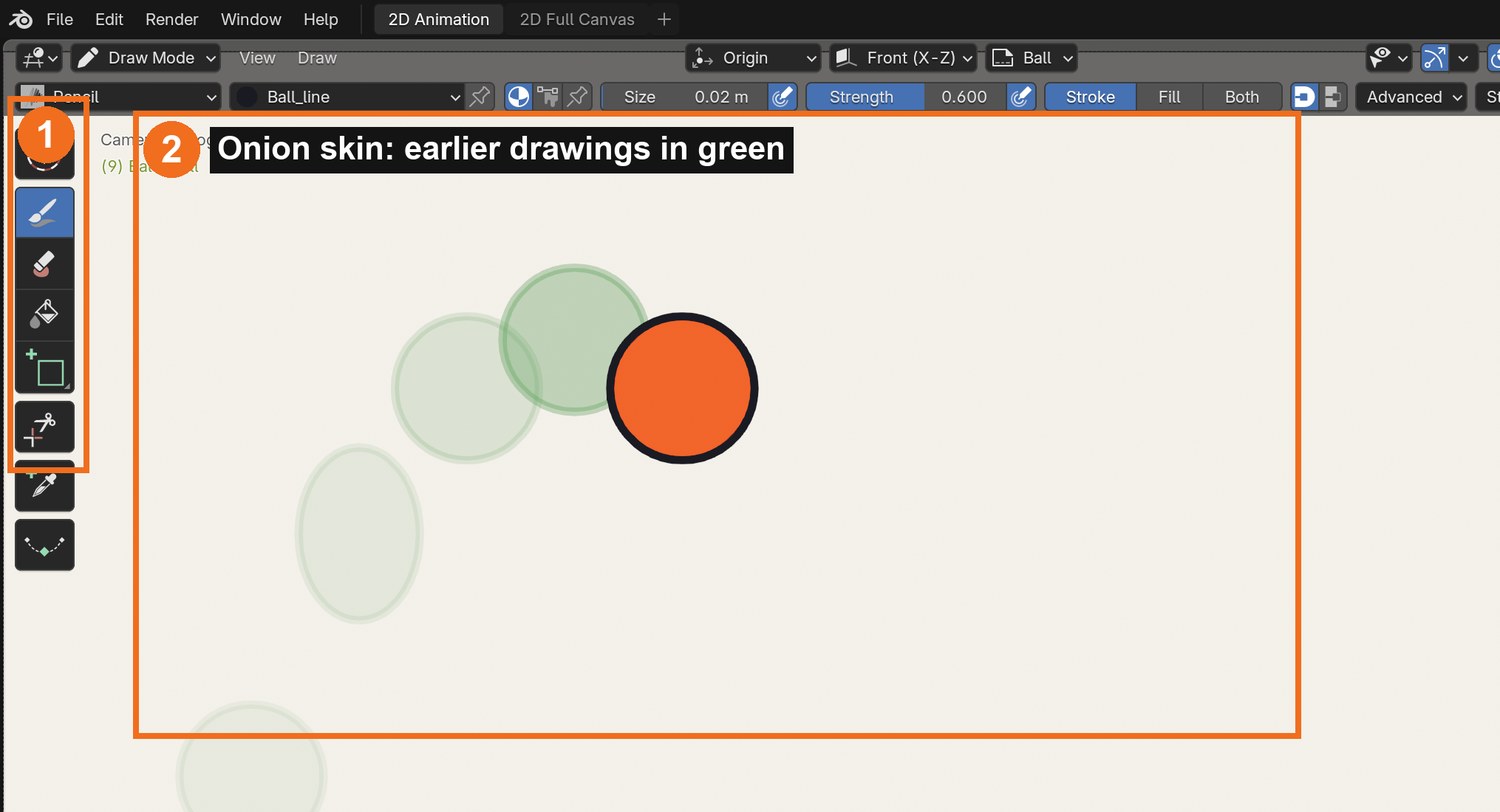Select the Fill mode button
Image resolution: width=1500 pixels, height=812 pixels.
(x=1169, y=97)
